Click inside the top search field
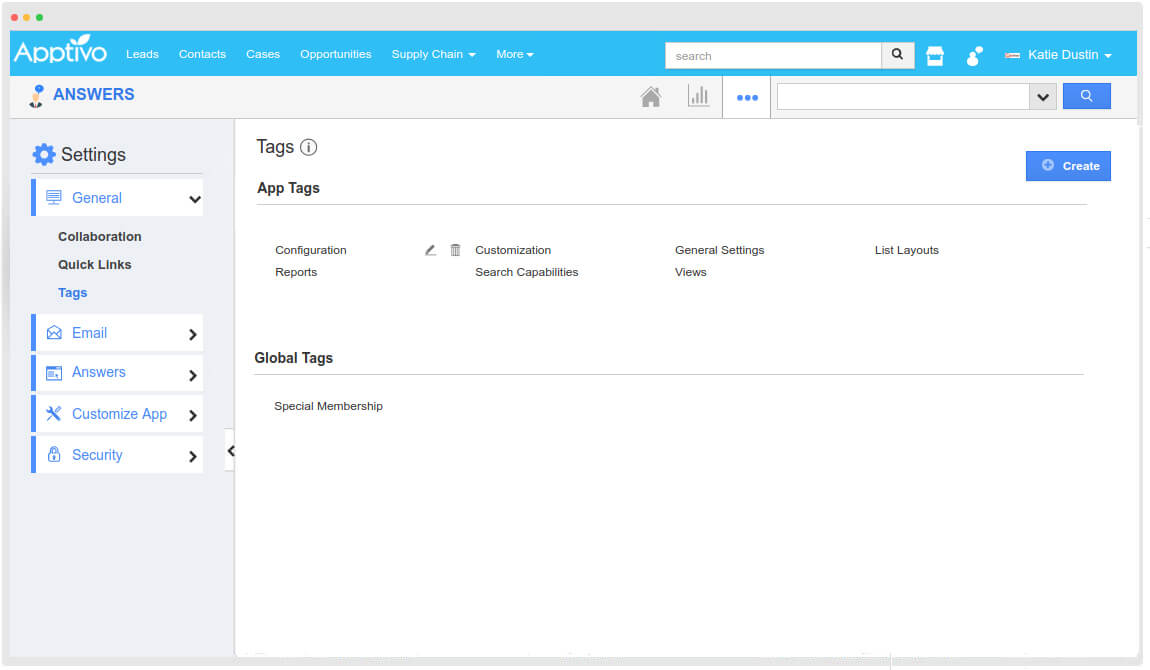The width and height of the screenshot is (1150, 670). click(x=772, y=55)
